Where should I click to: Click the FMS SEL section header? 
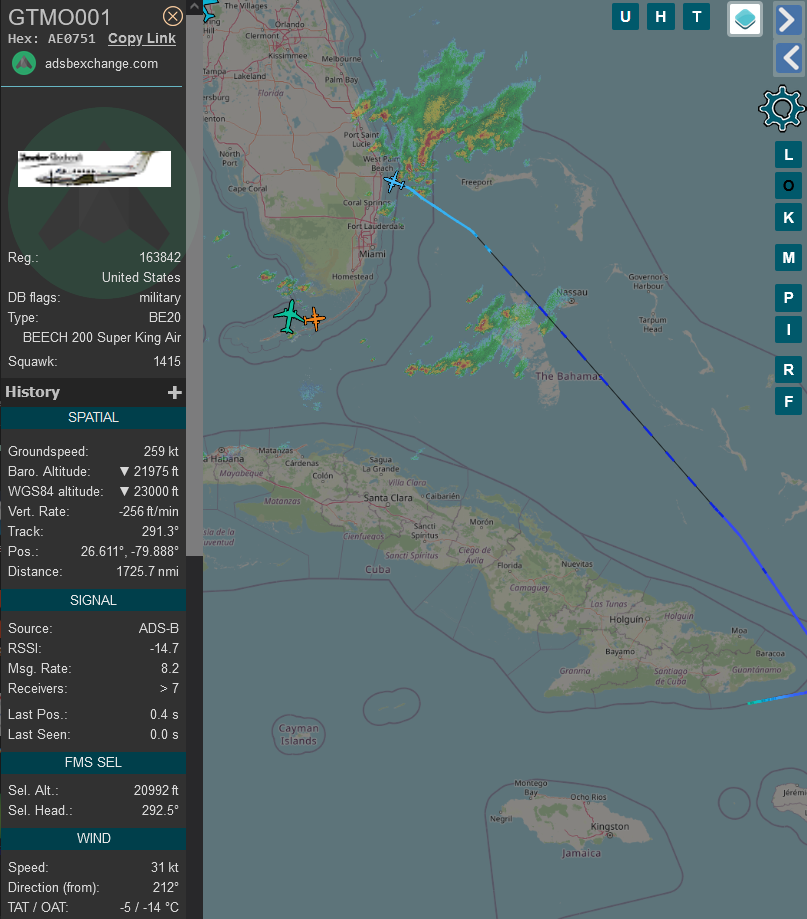93,762
